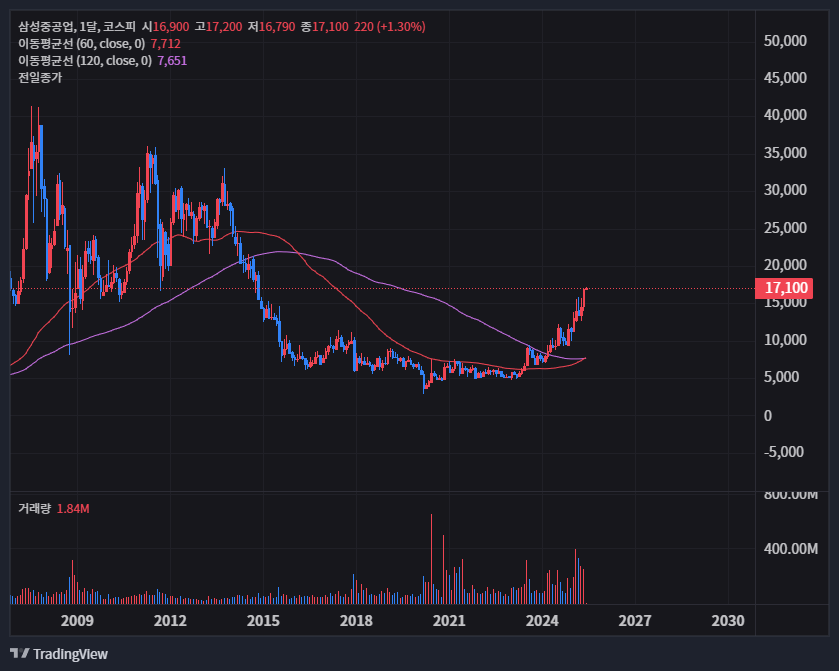Viewport: 839px width, 671px height.
Task: Click the 시16,900 open price value
Action: click(165, 26)
